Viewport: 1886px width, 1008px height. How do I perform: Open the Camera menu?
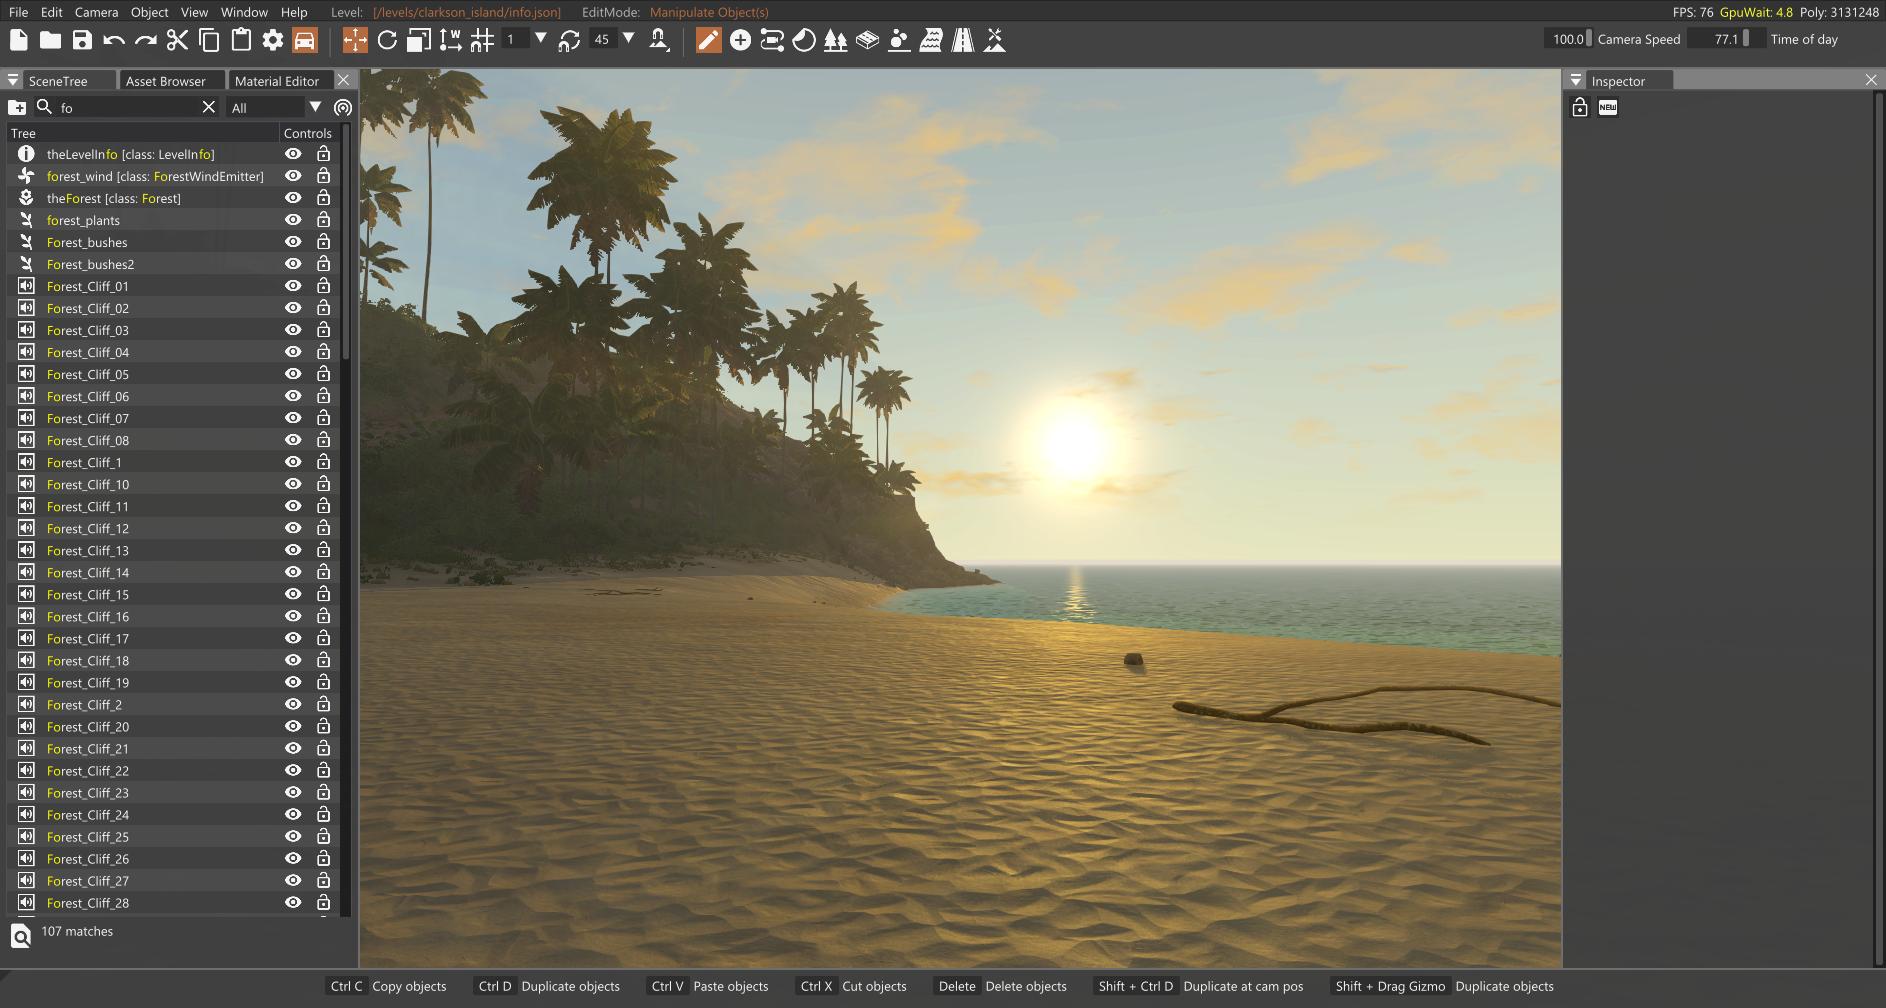[96, 12]
